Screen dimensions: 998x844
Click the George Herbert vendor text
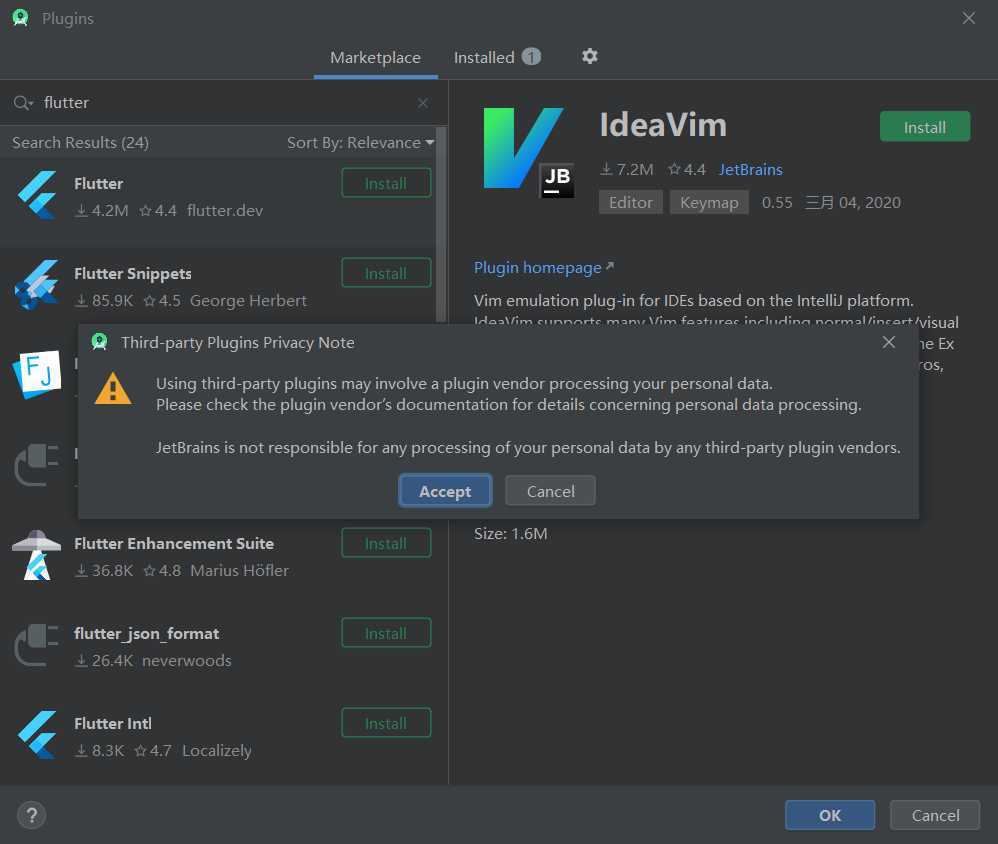pyautogui.click(x=248, y=300)
